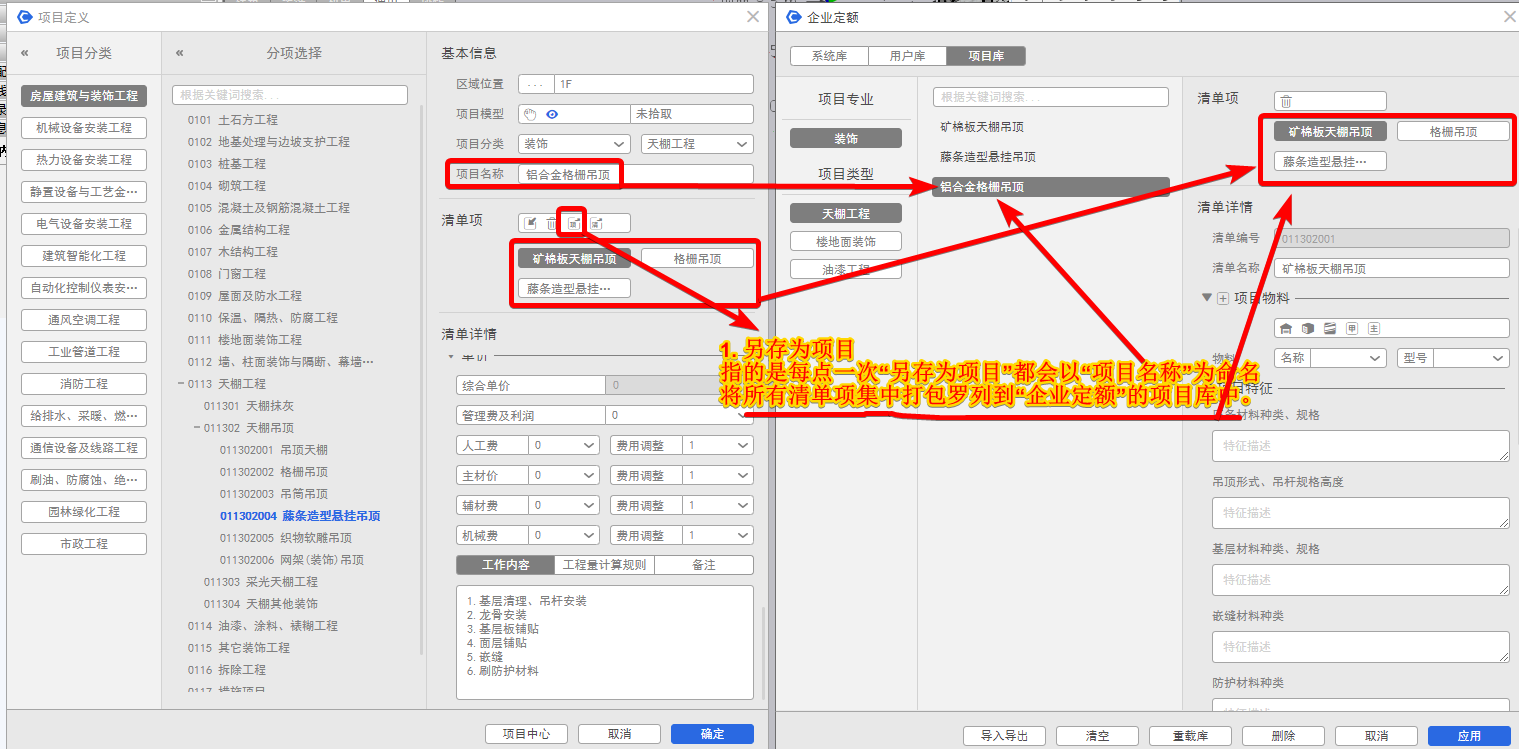
Task: Switch to the 系统库 tab
Action: tap(828, 56)
